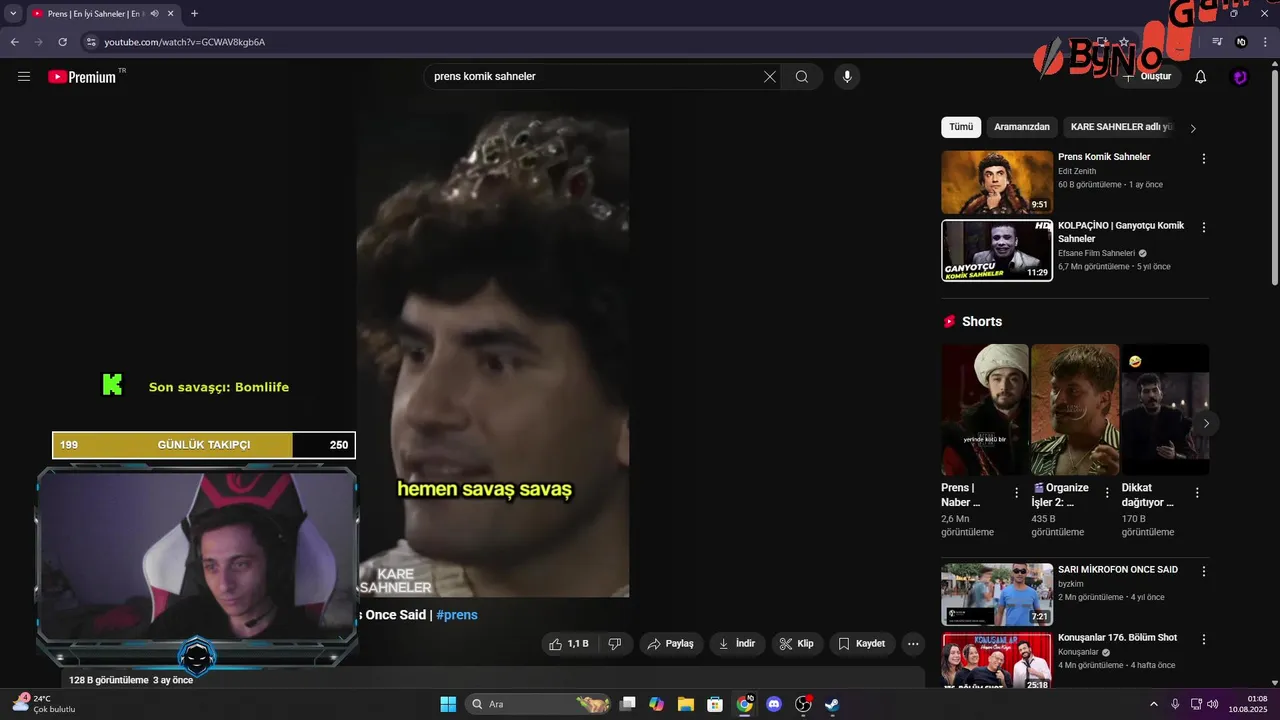Open options for Konuşanlar video
This screenshot has width=1280, height=720.
[1204, 640]
